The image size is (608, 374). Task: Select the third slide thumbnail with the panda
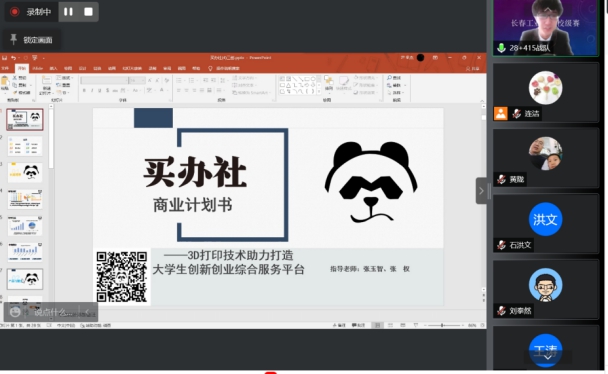25,172
